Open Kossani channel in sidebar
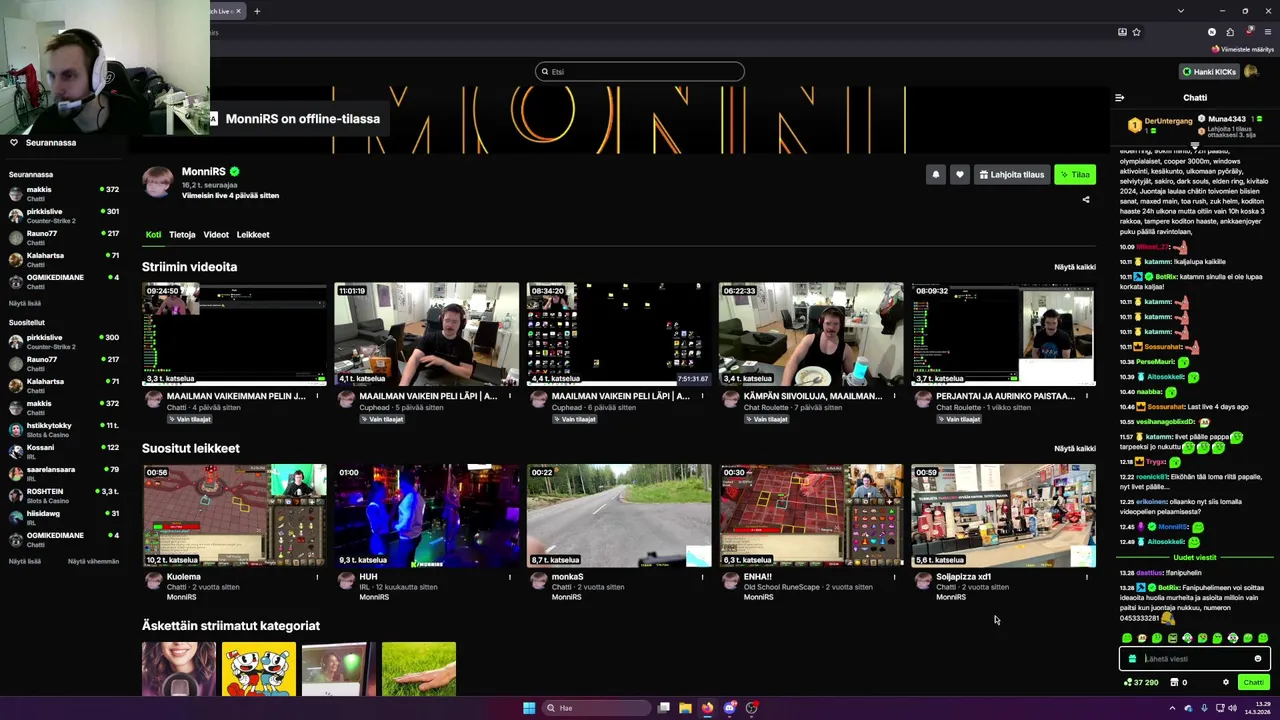 (x=63, y=452)
